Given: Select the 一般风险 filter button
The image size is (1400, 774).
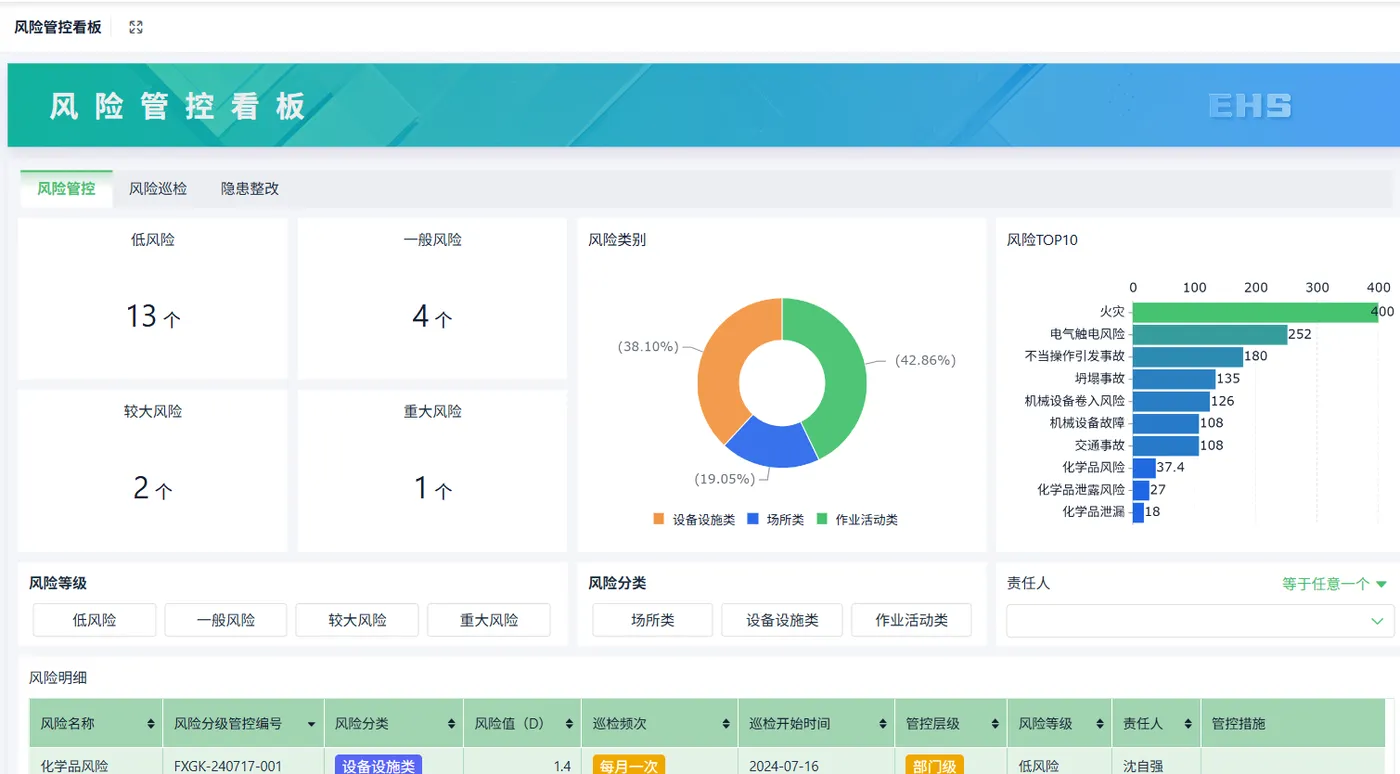Looking at the screenshot, I should tap(226, 620).
